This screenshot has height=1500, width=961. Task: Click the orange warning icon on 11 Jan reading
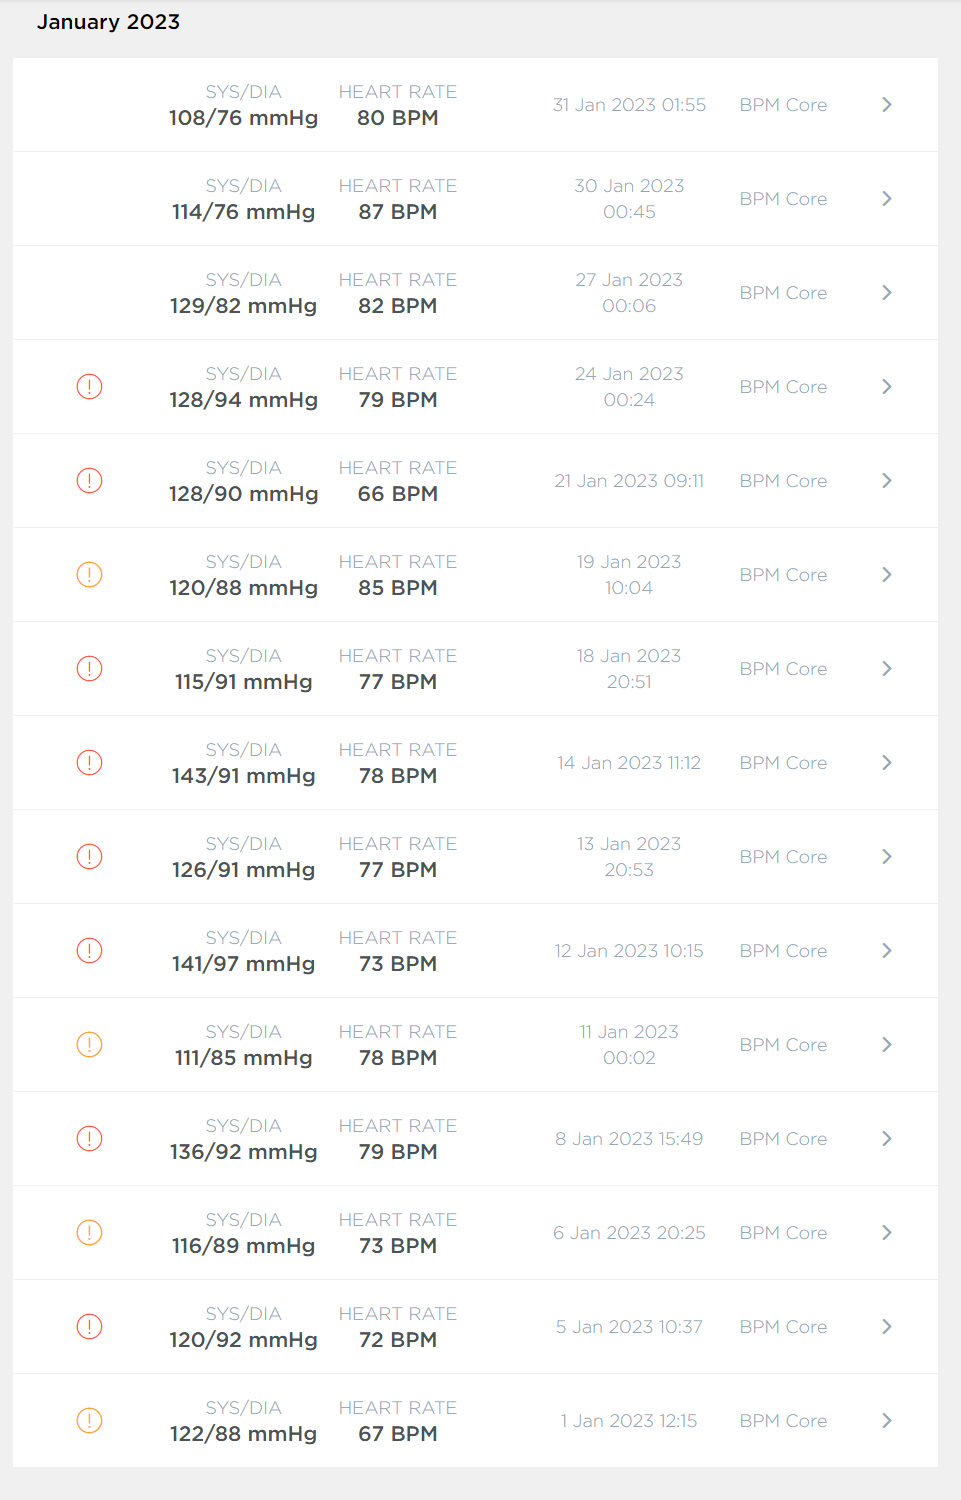(x=89, y=1045)
